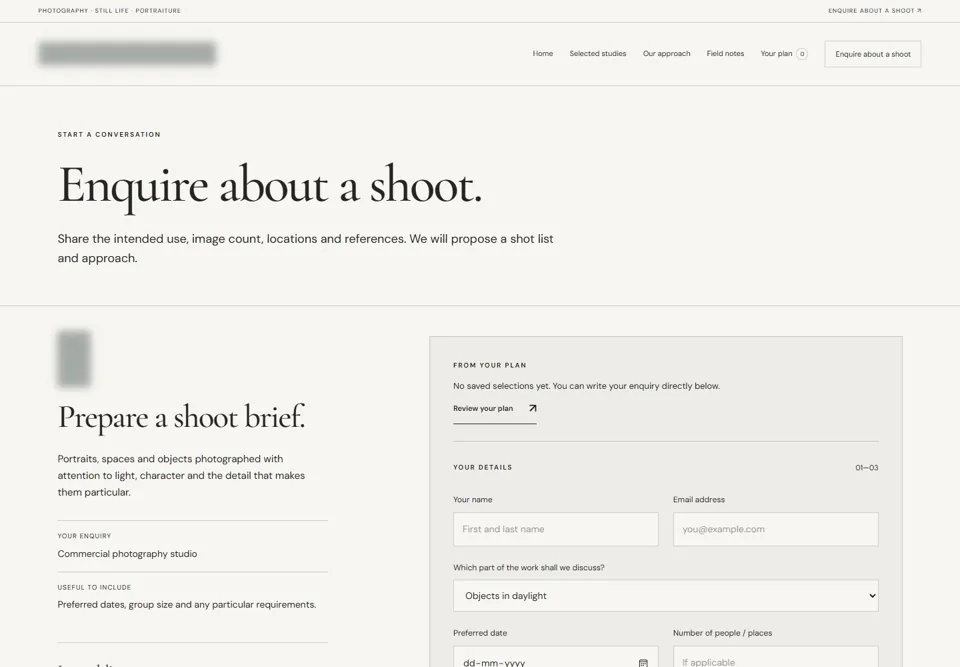Click the Your plan count badge
960x667 pixels.
point(802,54)
